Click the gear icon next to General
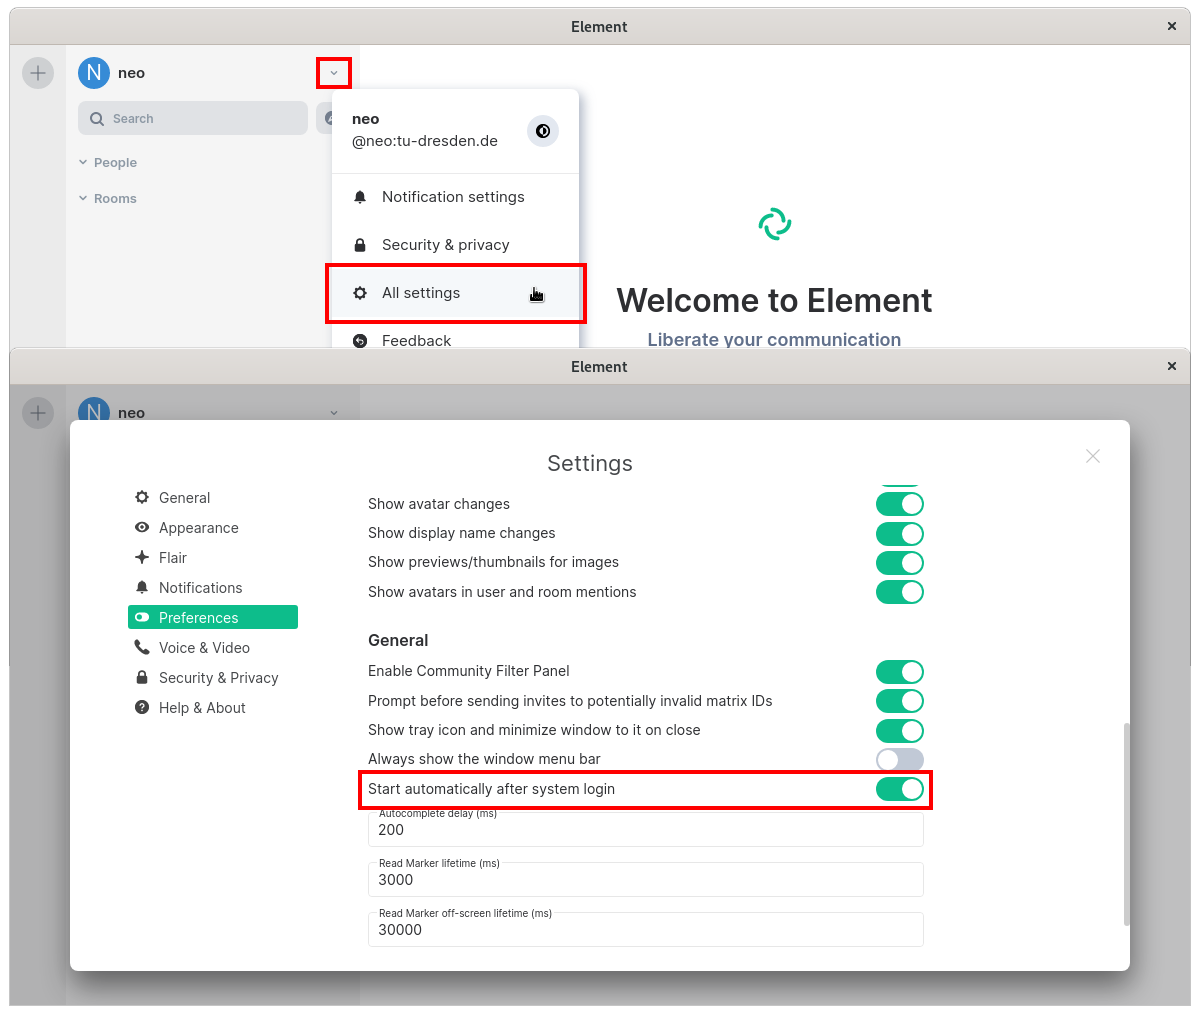The height and width of the screenshot is (1015, 1200). pyautogui.click(x=142, y=498)
